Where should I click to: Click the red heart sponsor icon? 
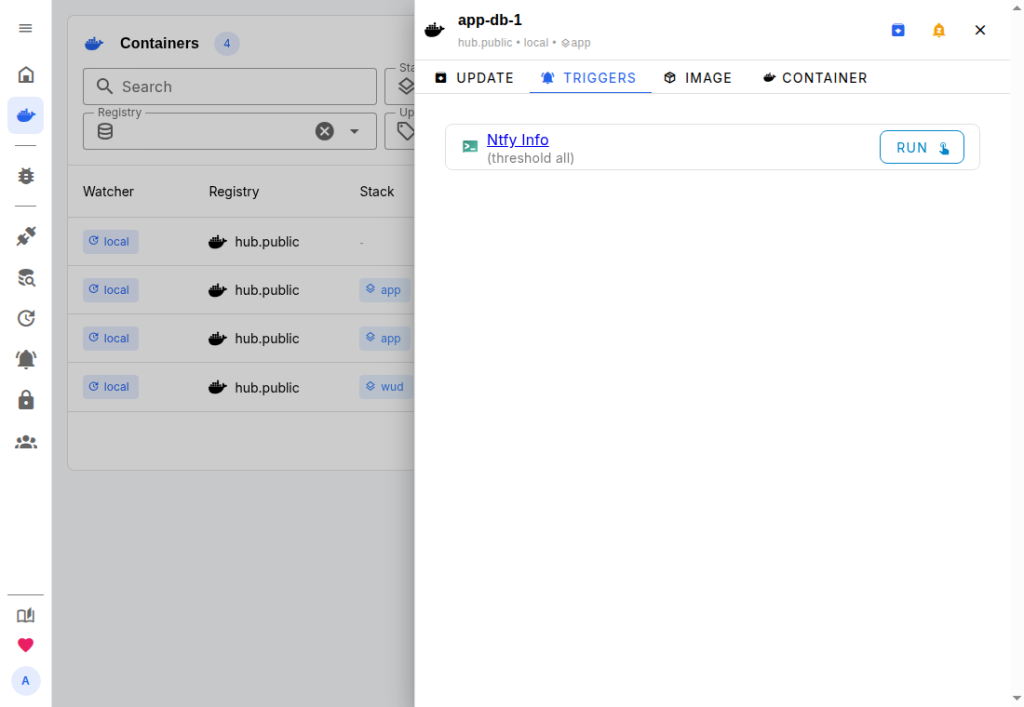tap(25, 645)
